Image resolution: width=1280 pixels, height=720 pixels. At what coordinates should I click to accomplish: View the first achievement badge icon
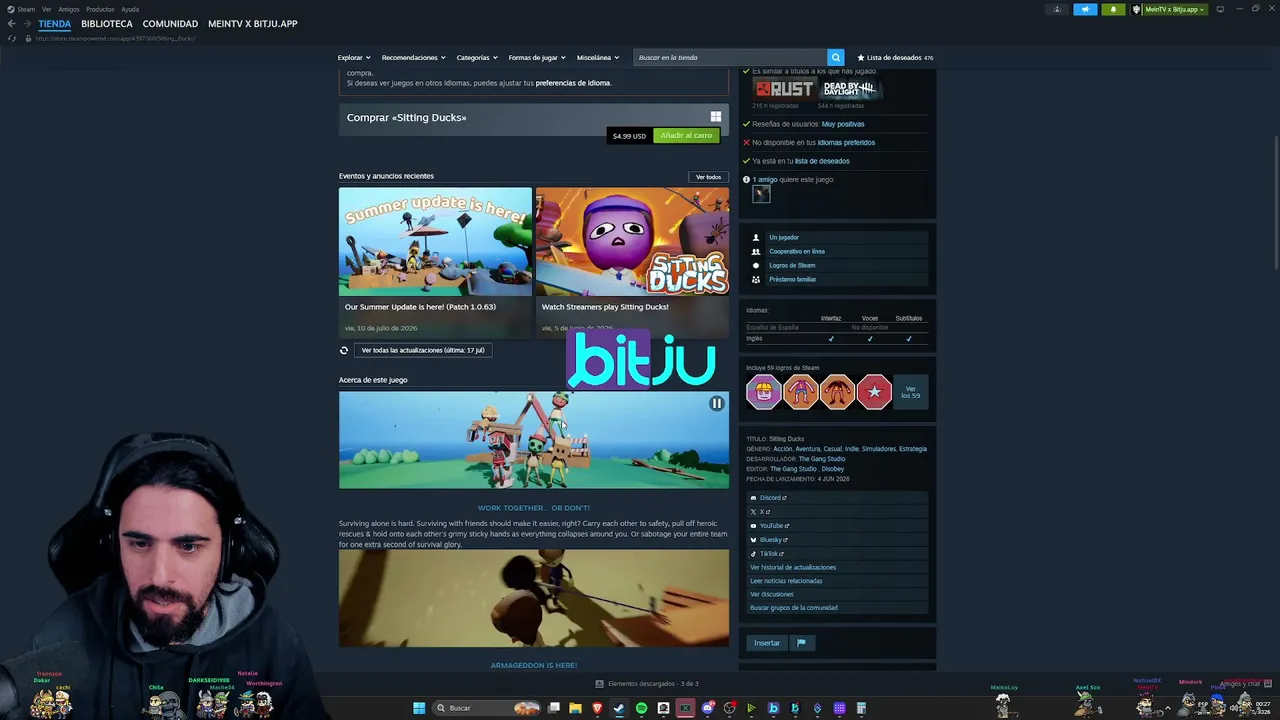763,392
